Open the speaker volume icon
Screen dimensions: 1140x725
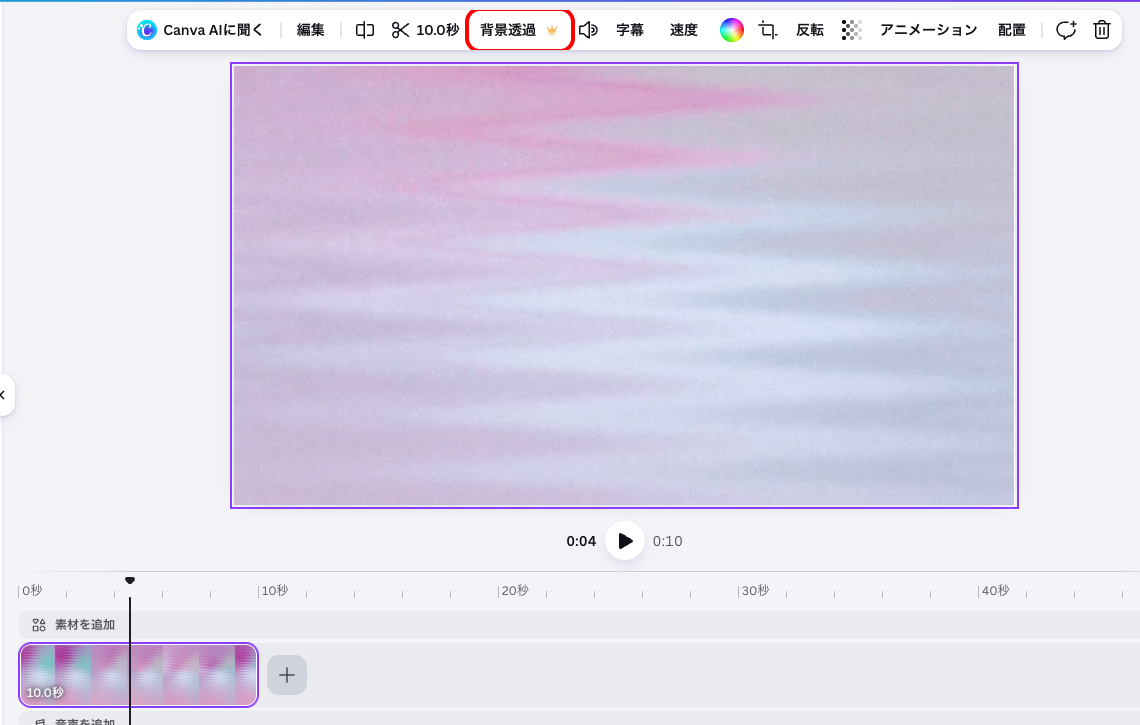click(x=588, y=30)
